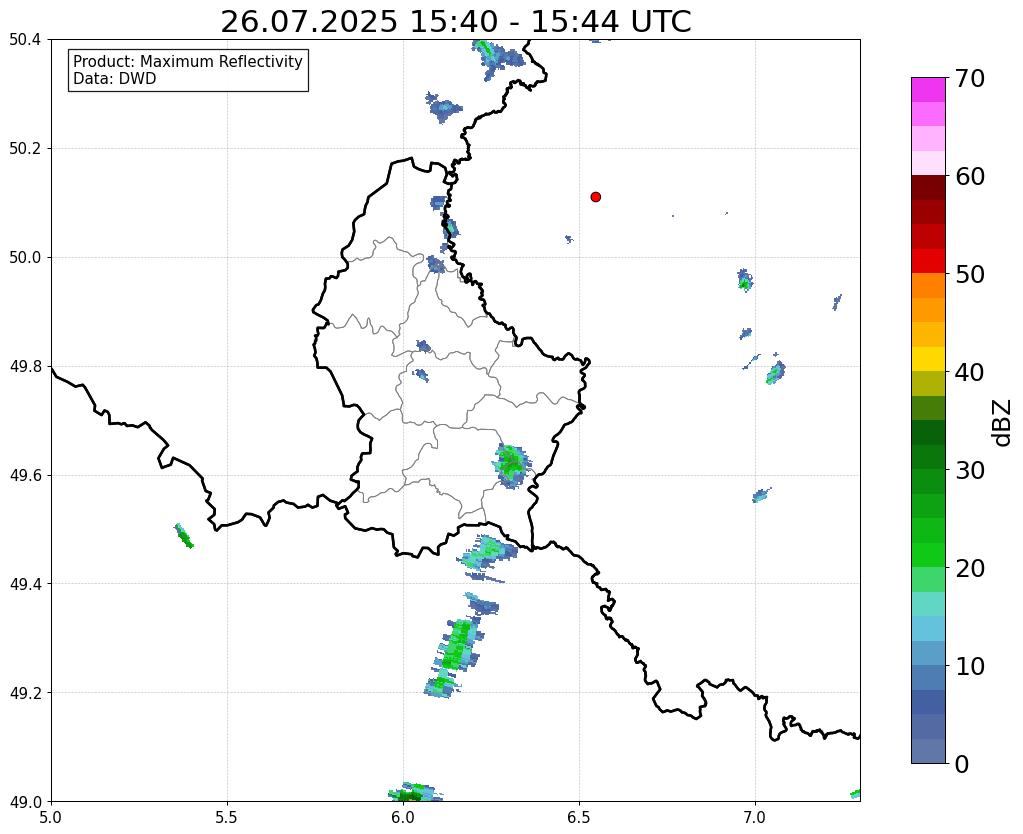Click the radar echo at bottom edge near 6.0
The height and width of the screenshot is (834, 1023).
tap(414, 792)
